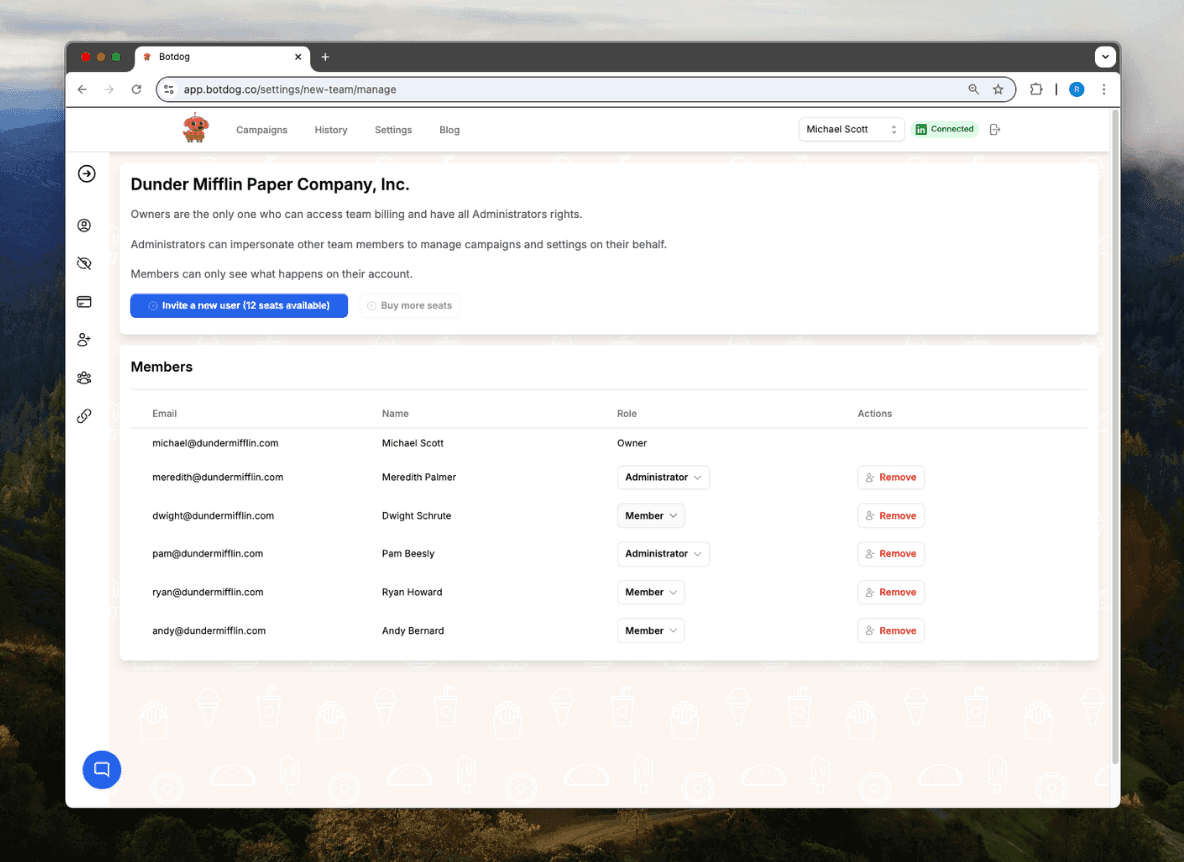Expand sidebar with the arrow circle icon
This screenshot has height=862, width=1184.
tap(87, 174)
